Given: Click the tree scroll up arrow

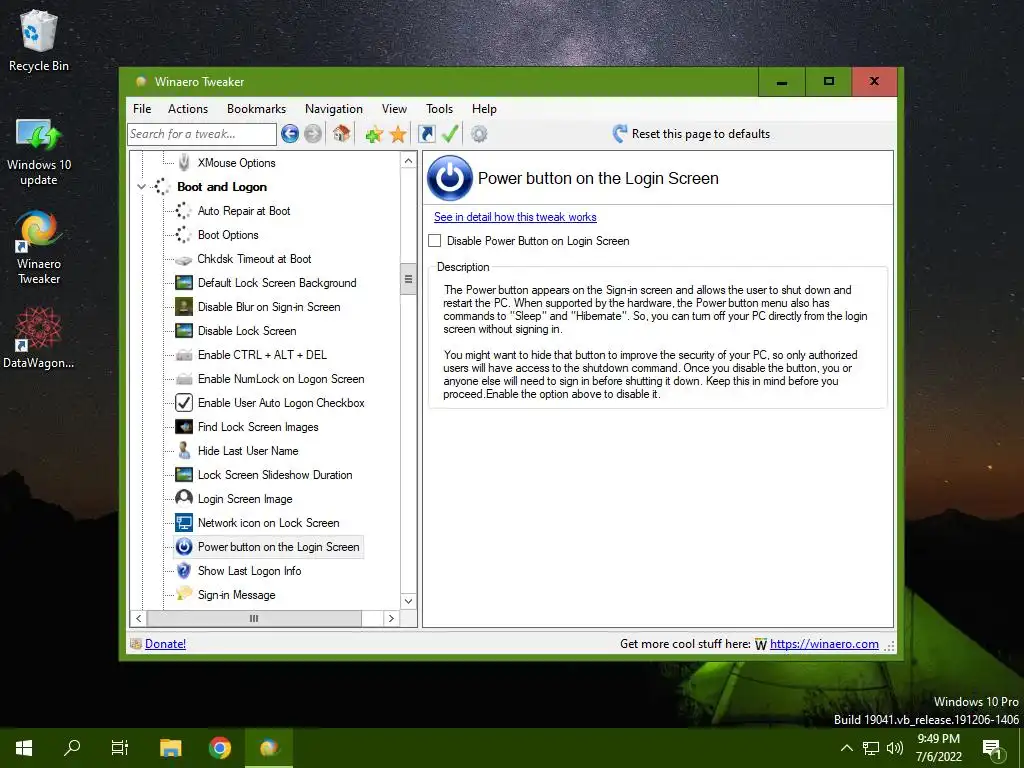Looking at the screenshot, I should (408, 161).
